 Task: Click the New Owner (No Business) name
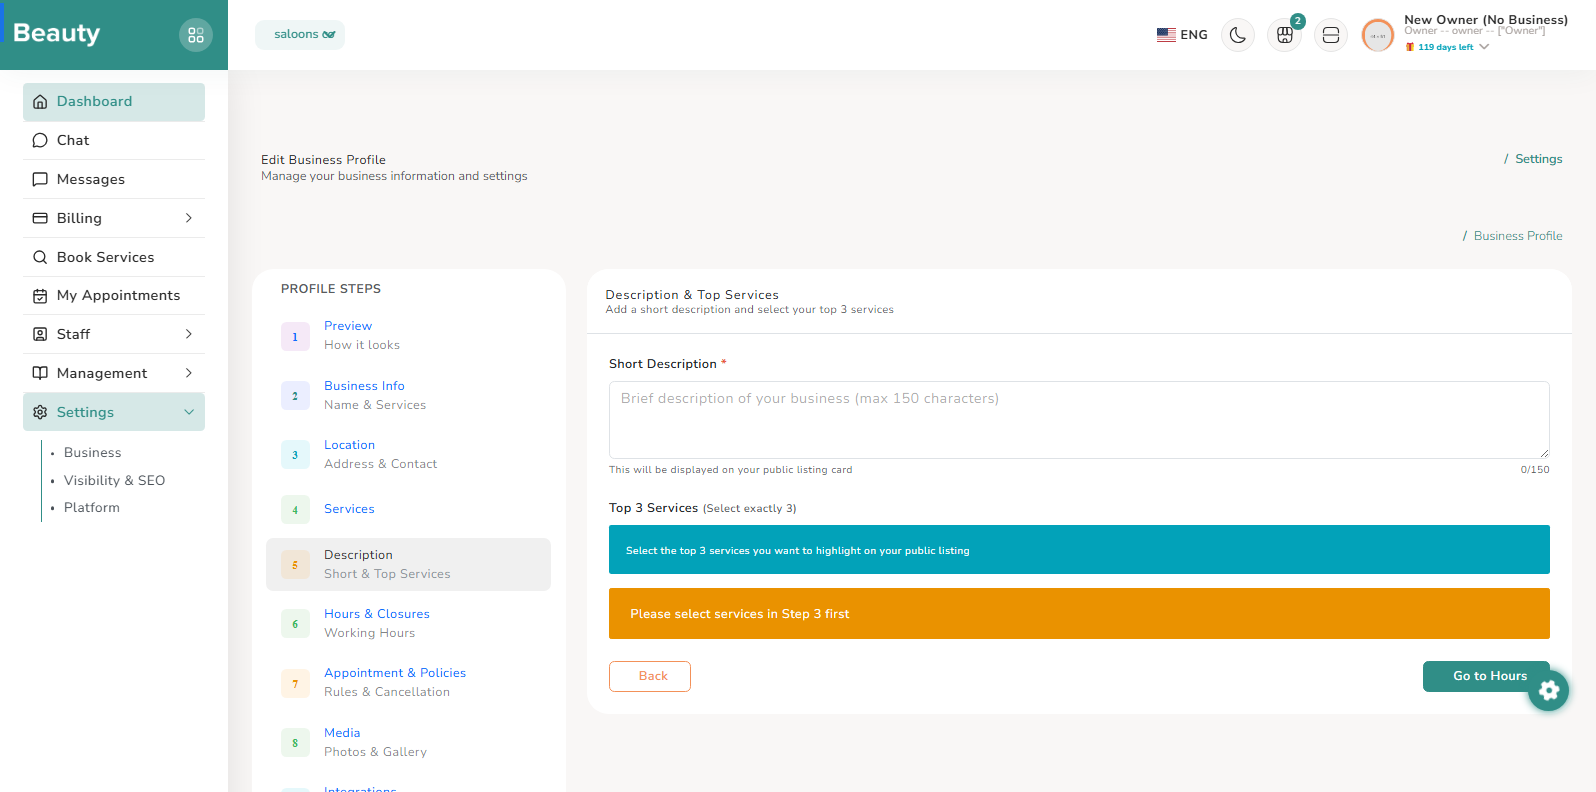coord(1486,20)
